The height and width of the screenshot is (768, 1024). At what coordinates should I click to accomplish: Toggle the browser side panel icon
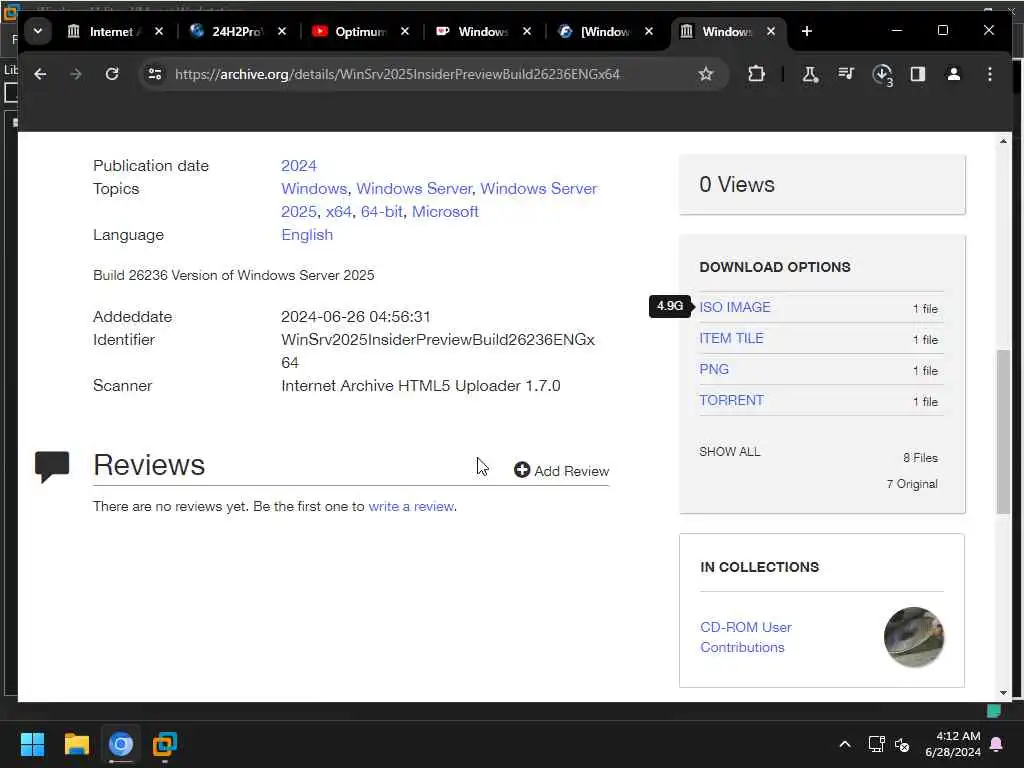(918, 74)
